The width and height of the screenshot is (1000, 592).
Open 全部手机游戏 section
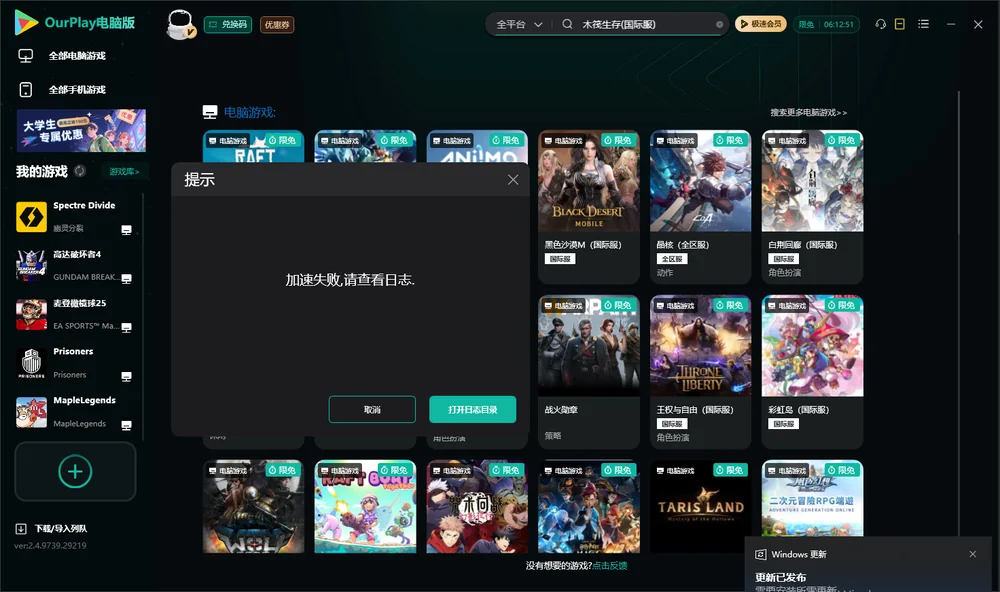click(x=77, y=89)
